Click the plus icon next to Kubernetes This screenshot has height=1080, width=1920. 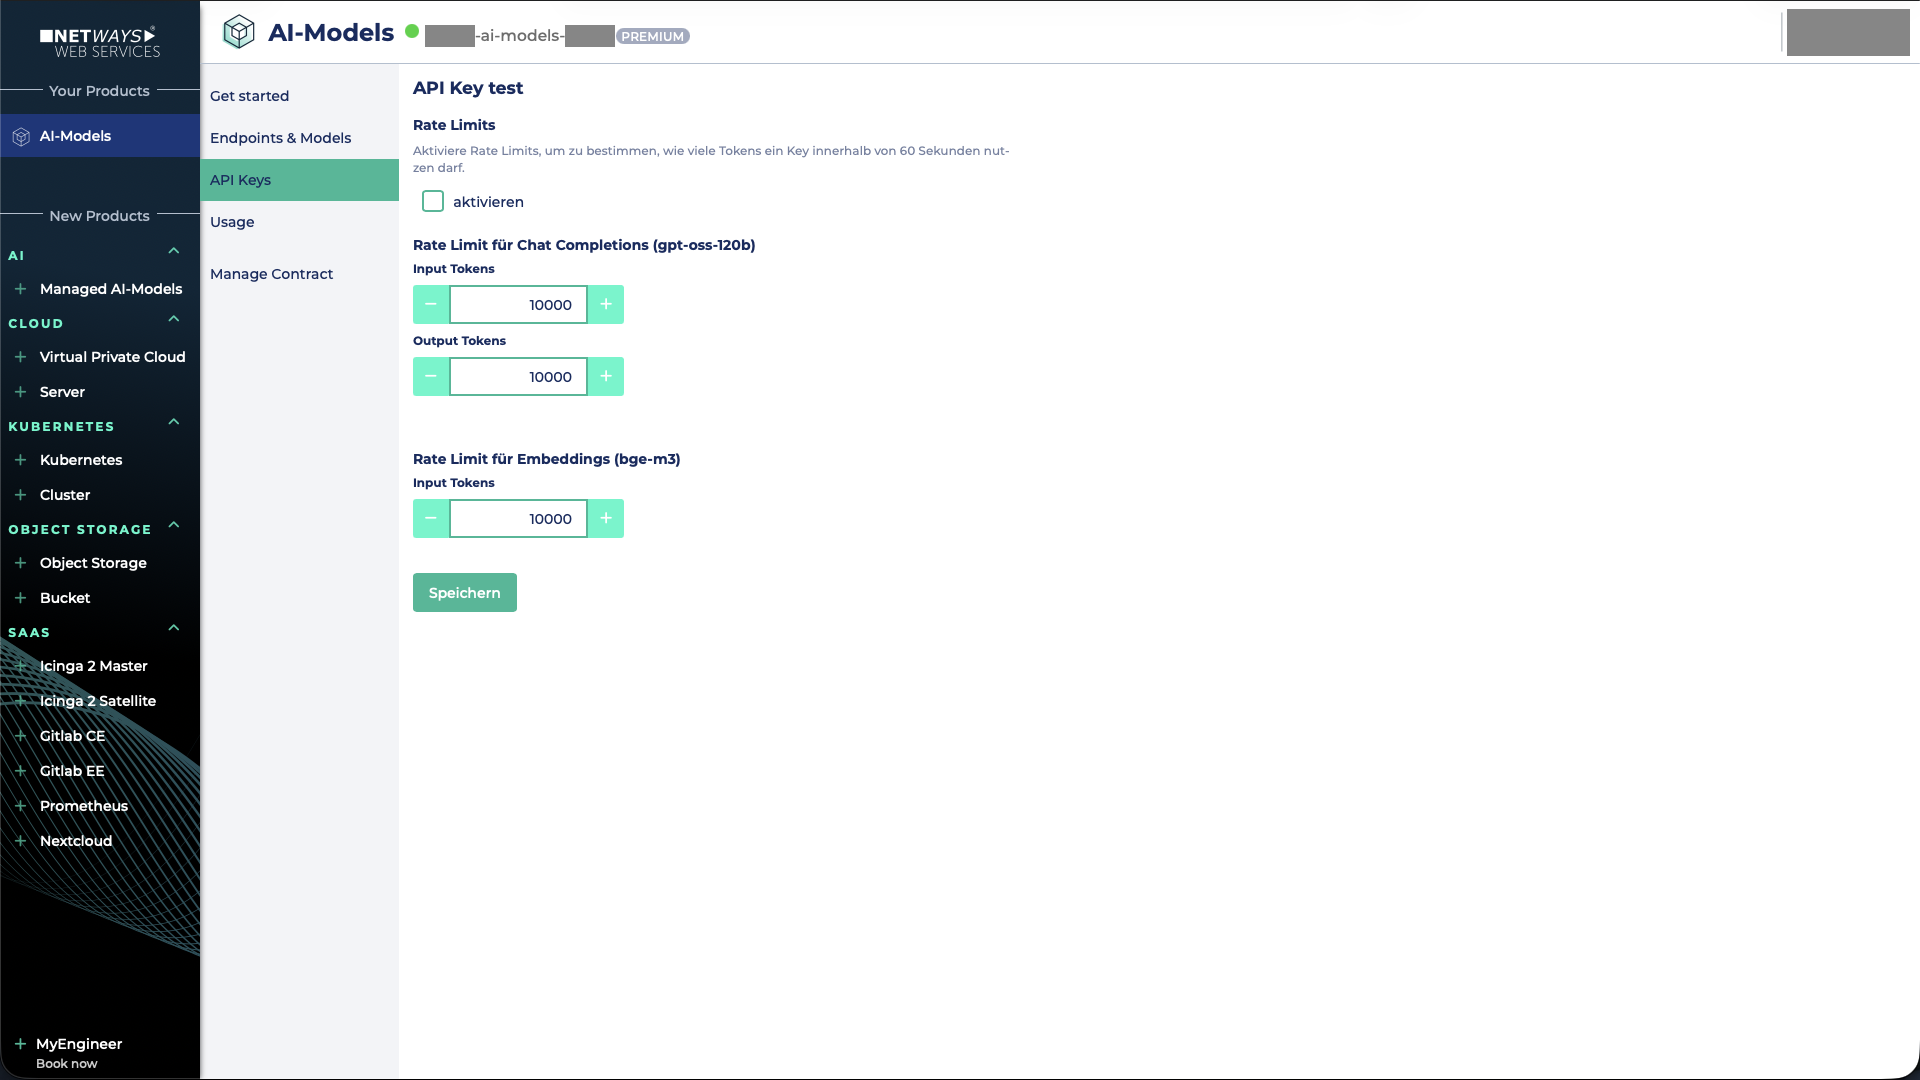(21, 460)
